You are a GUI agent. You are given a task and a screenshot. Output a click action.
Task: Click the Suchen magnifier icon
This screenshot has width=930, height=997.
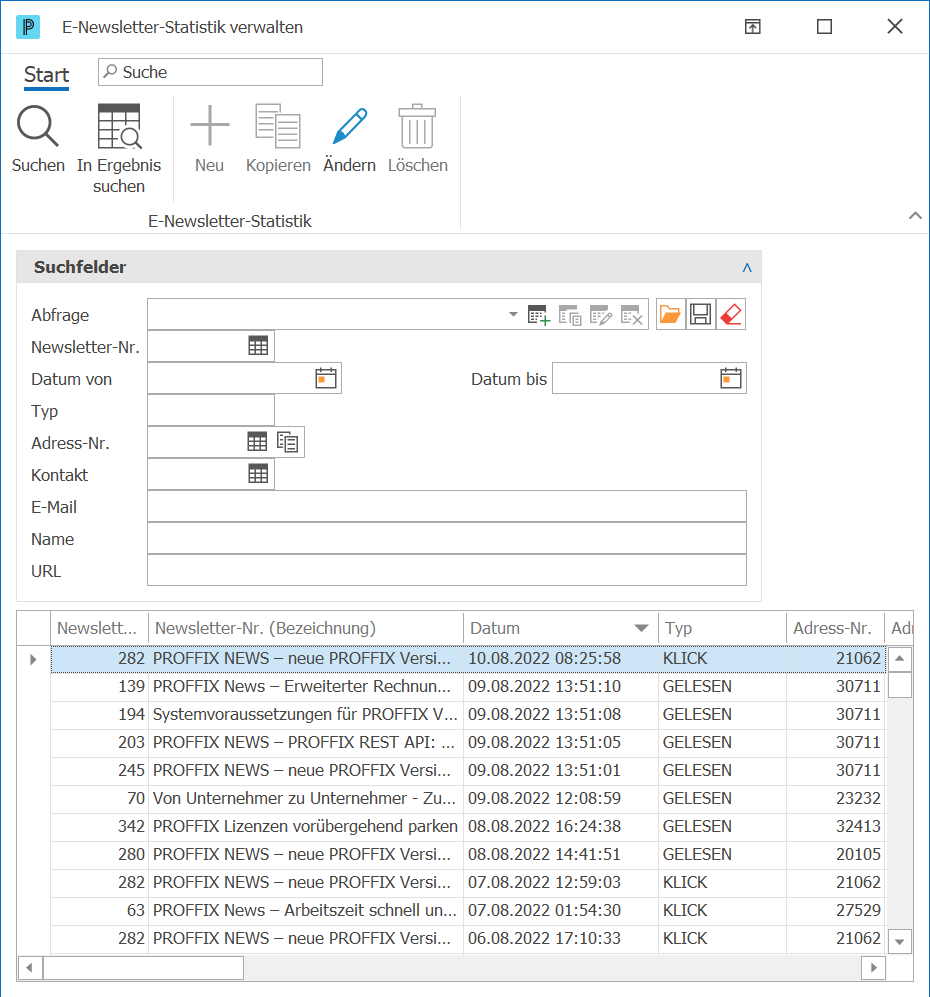(x=38, y=126)
